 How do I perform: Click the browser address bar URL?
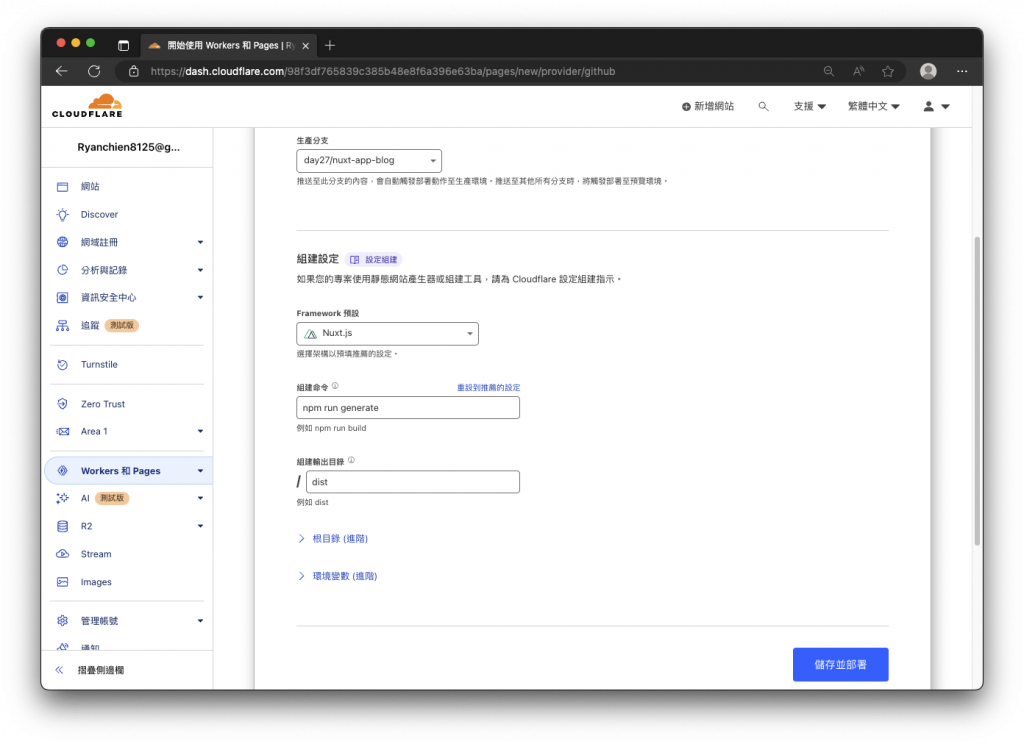click(383, 71)
